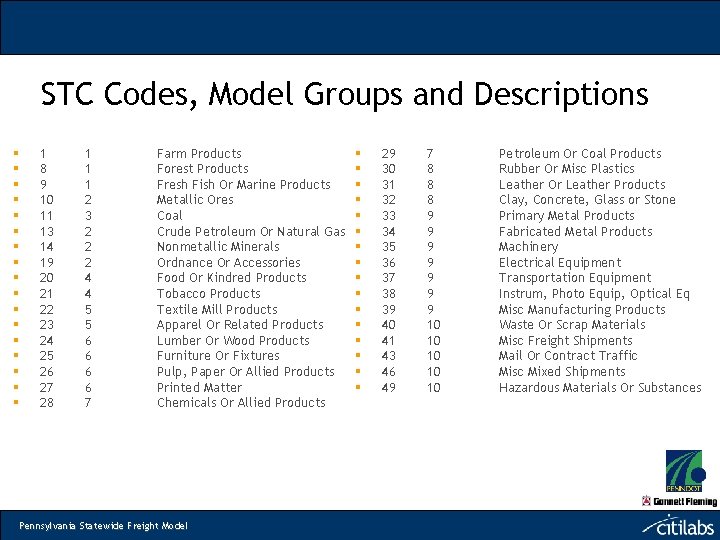The height and width of the screenshot is (540, 720).
Task: Select the slide title 'STC Codes, Model Groups and Descriptions'
Action: [x=344, y=94]
